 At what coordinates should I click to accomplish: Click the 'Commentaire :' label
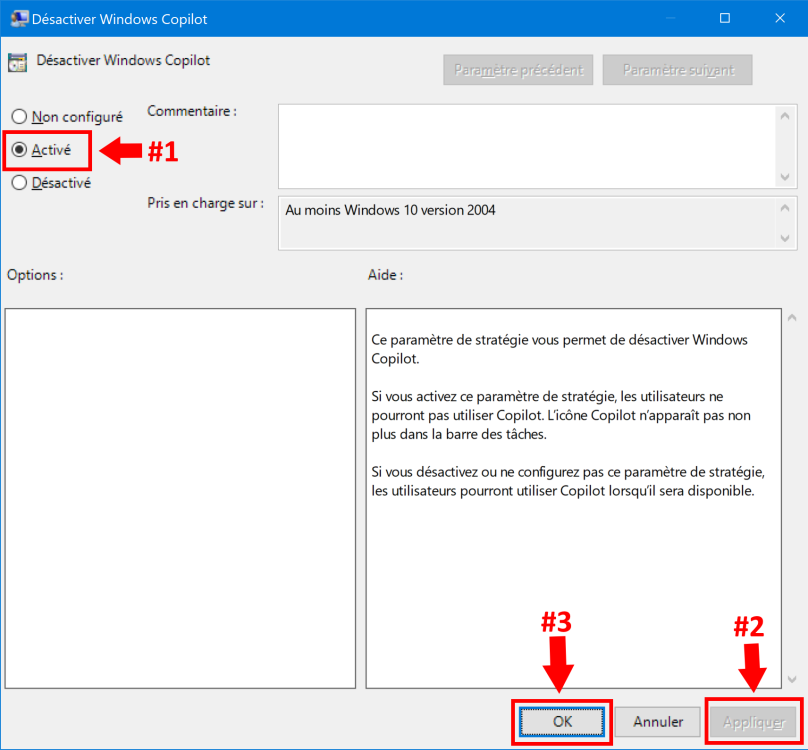(192, 111)
